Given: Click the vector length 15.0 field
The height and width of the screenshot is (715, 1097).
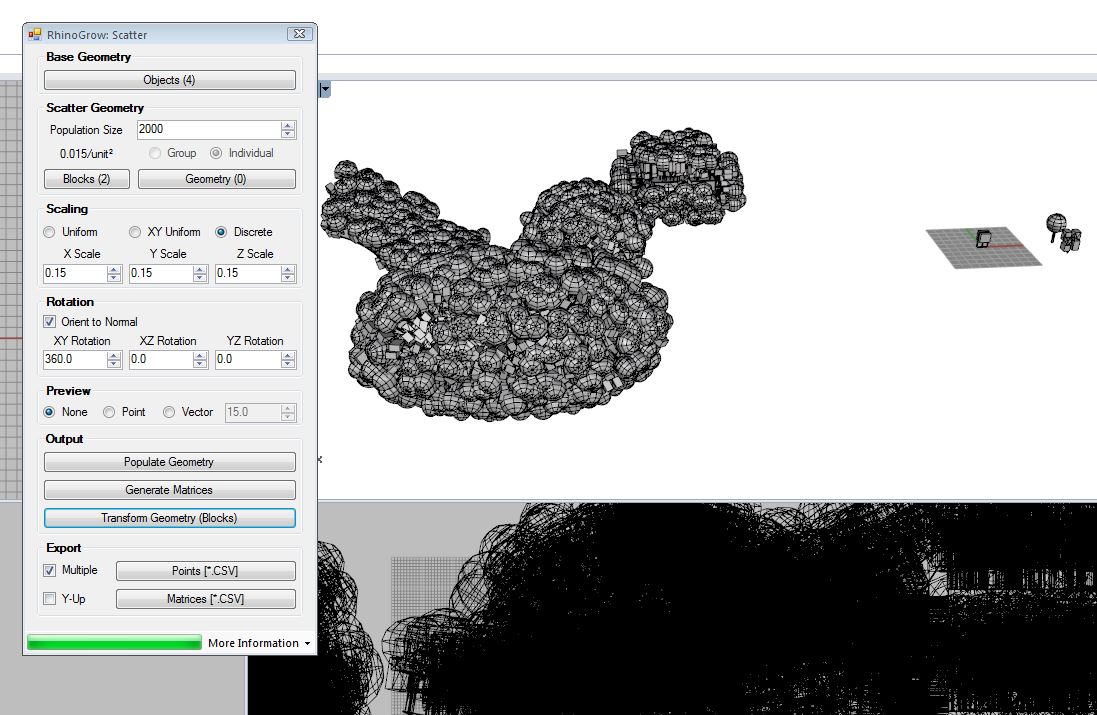Looking at the screenshot, I should pos(253,413).
